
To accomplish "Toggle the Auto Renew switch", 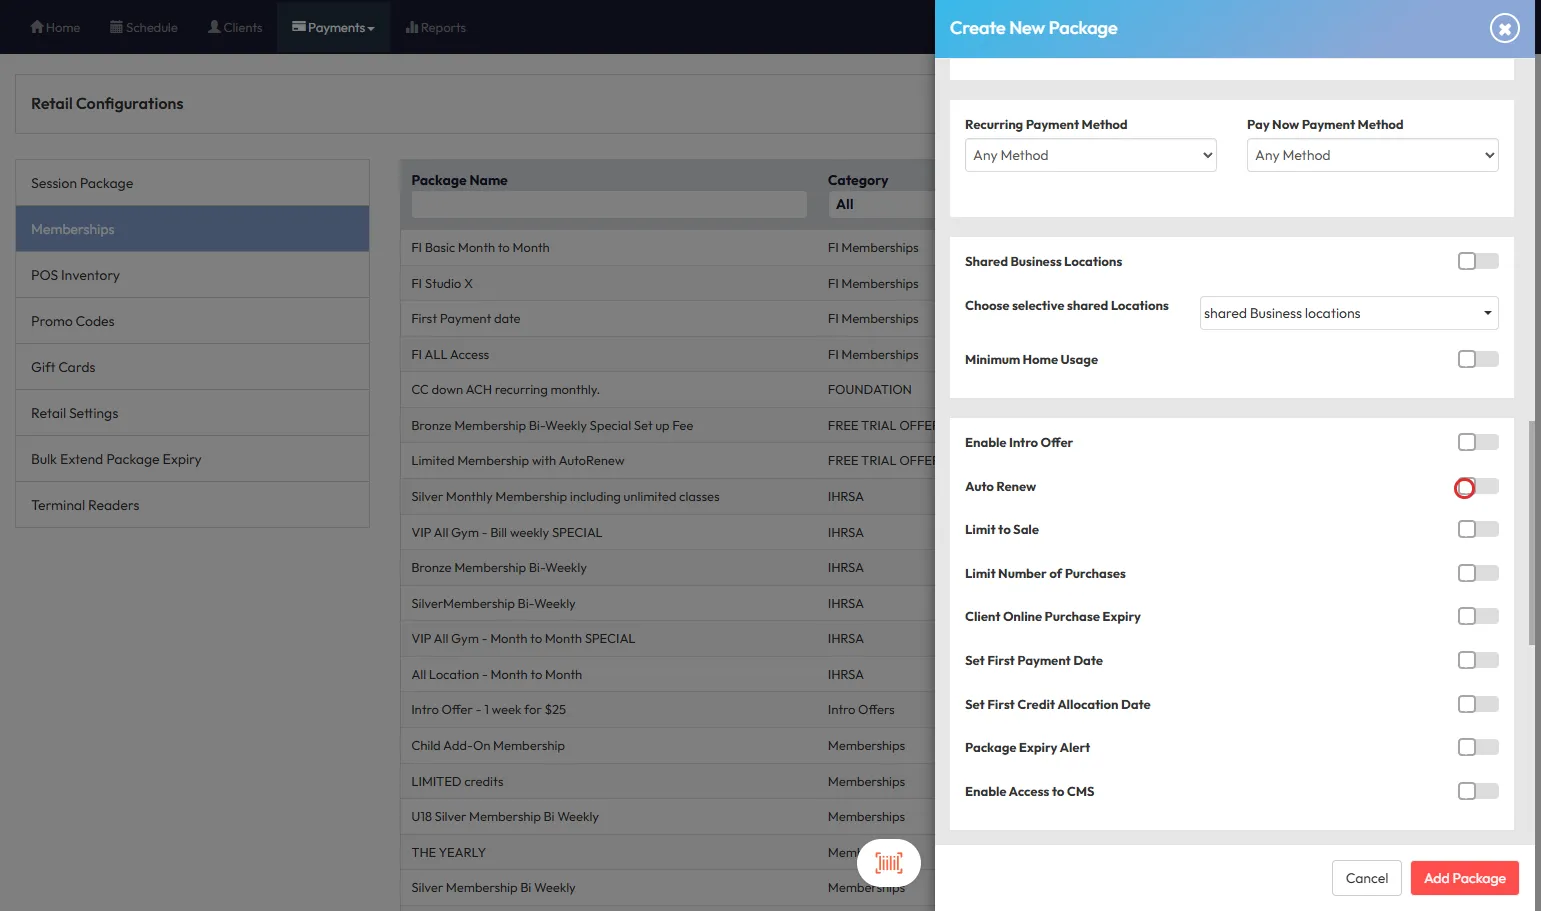I will point(1477,487).
